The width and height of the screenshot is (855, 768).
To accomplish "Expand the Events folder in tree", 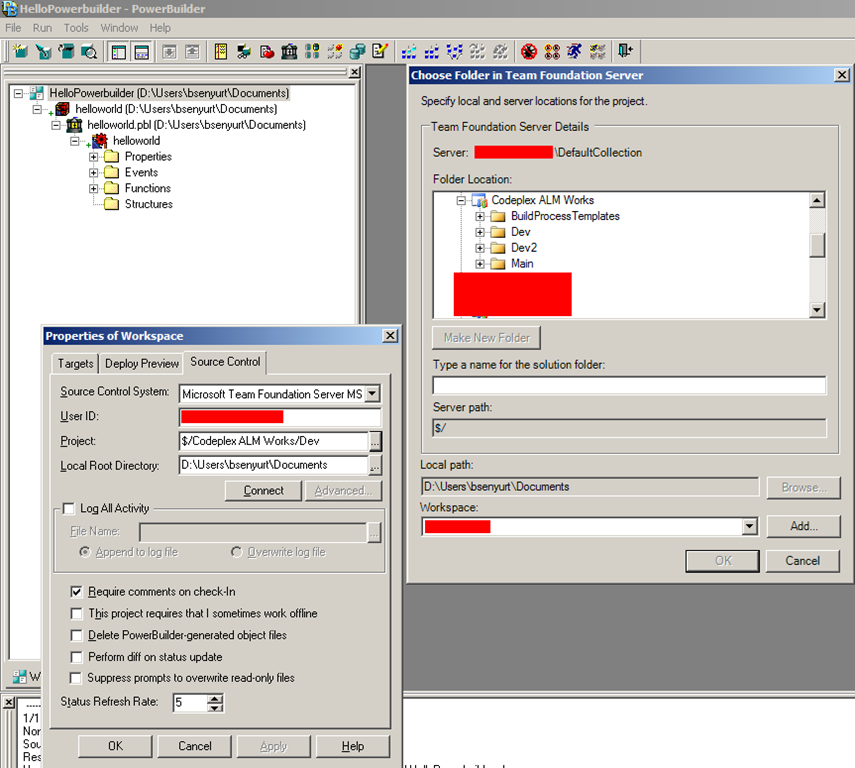I will click(94, 172).
